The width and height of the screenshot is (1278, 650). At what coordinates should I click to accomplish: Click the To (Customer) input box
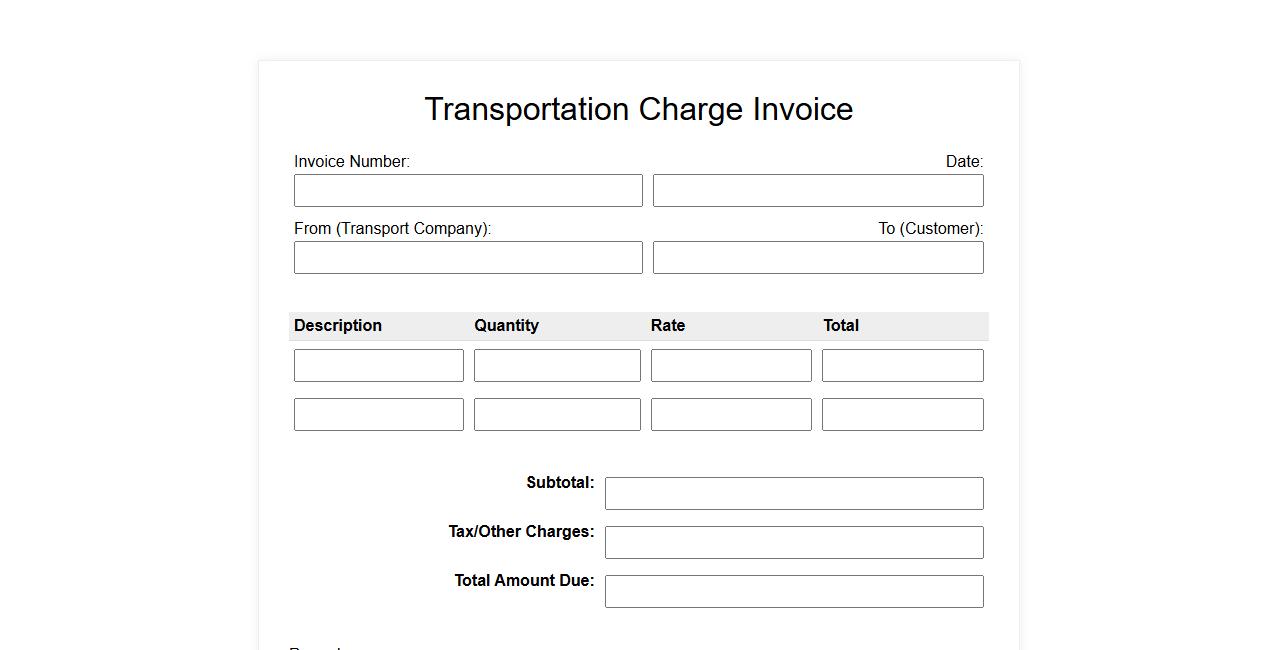[x=818, y=258]
